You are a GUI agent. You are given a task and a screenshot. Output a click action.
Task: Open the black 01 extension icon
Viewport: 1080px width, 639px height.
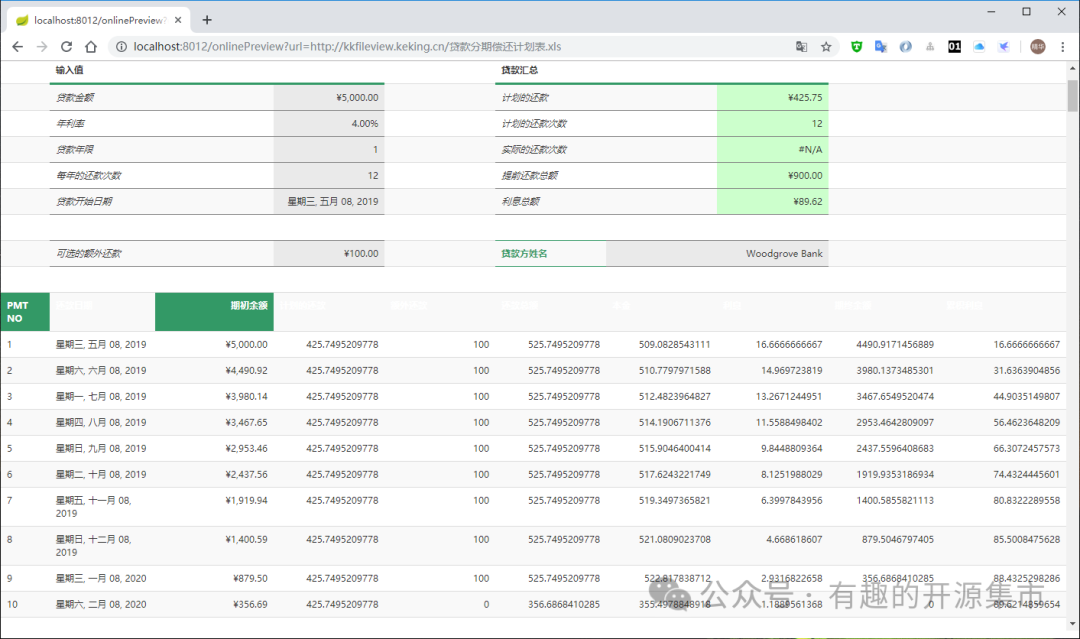[x=955, y=47]
